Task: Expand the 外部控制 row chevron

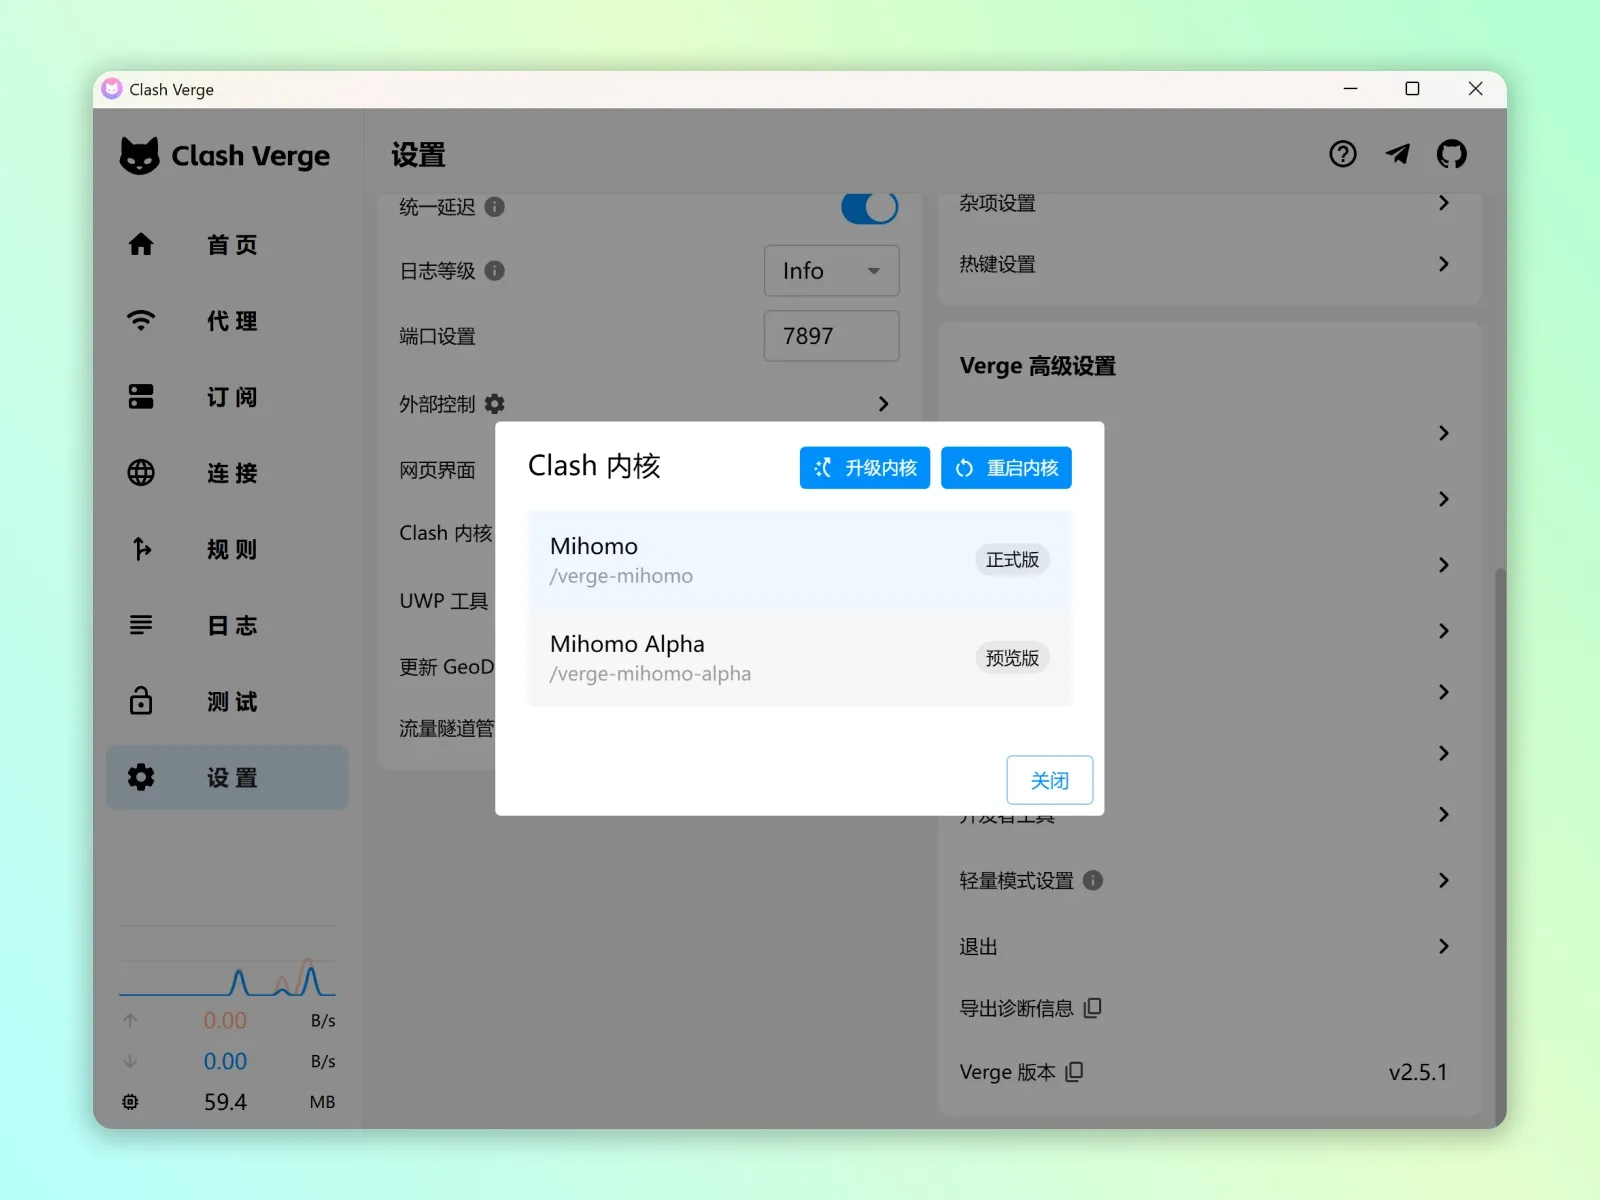Action: (x=883, y=404)
